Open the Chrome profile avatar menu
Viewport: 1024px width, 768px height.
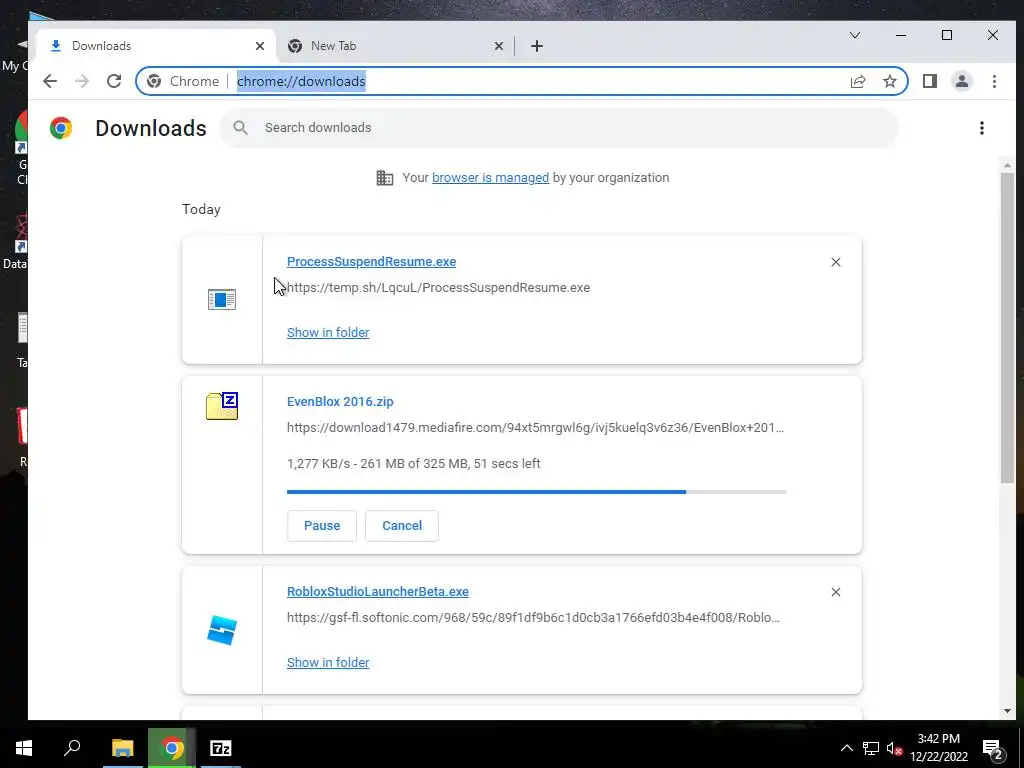click(962, 81)
